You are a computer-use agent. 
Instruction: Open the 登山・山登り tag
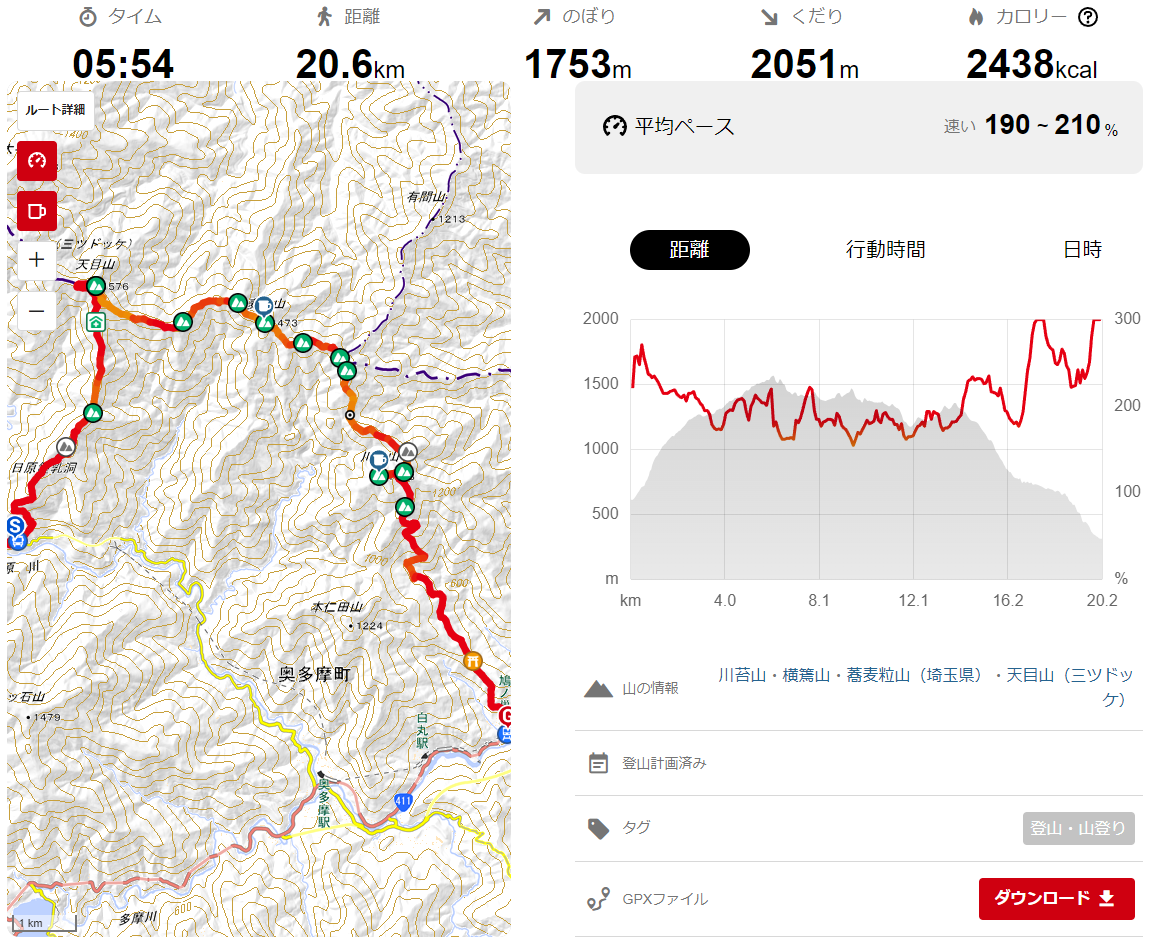[x=1078, y=828]
